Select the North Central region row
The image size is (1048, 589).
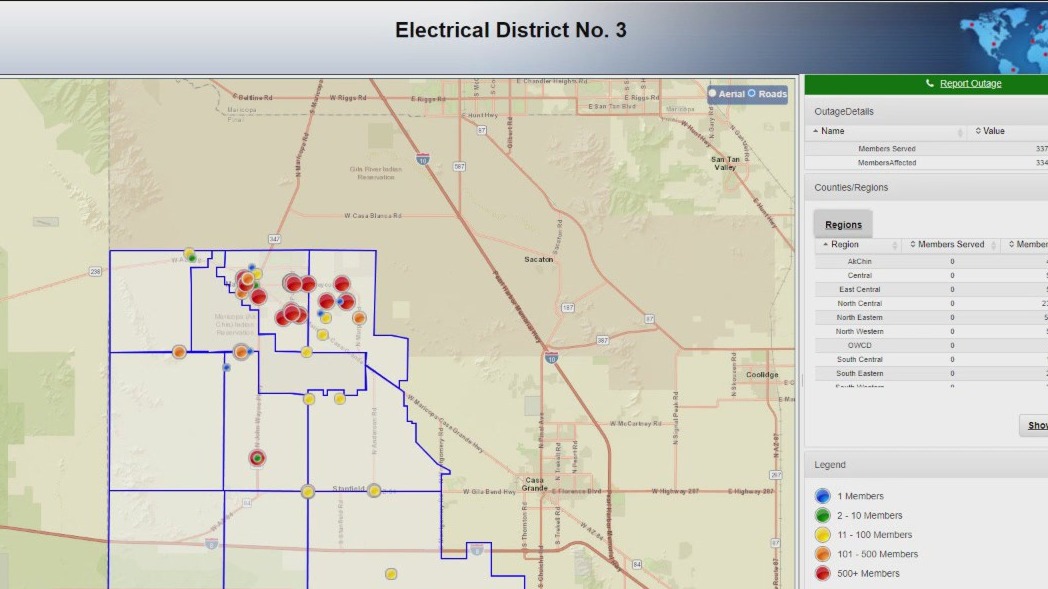858,303
